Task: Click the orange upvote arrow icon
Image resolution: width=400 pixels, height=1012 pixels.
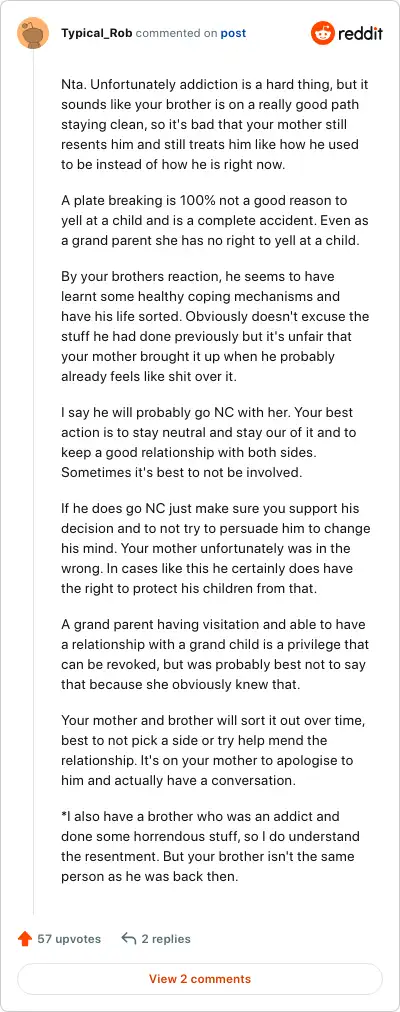Action: click(x=25, y=938)
